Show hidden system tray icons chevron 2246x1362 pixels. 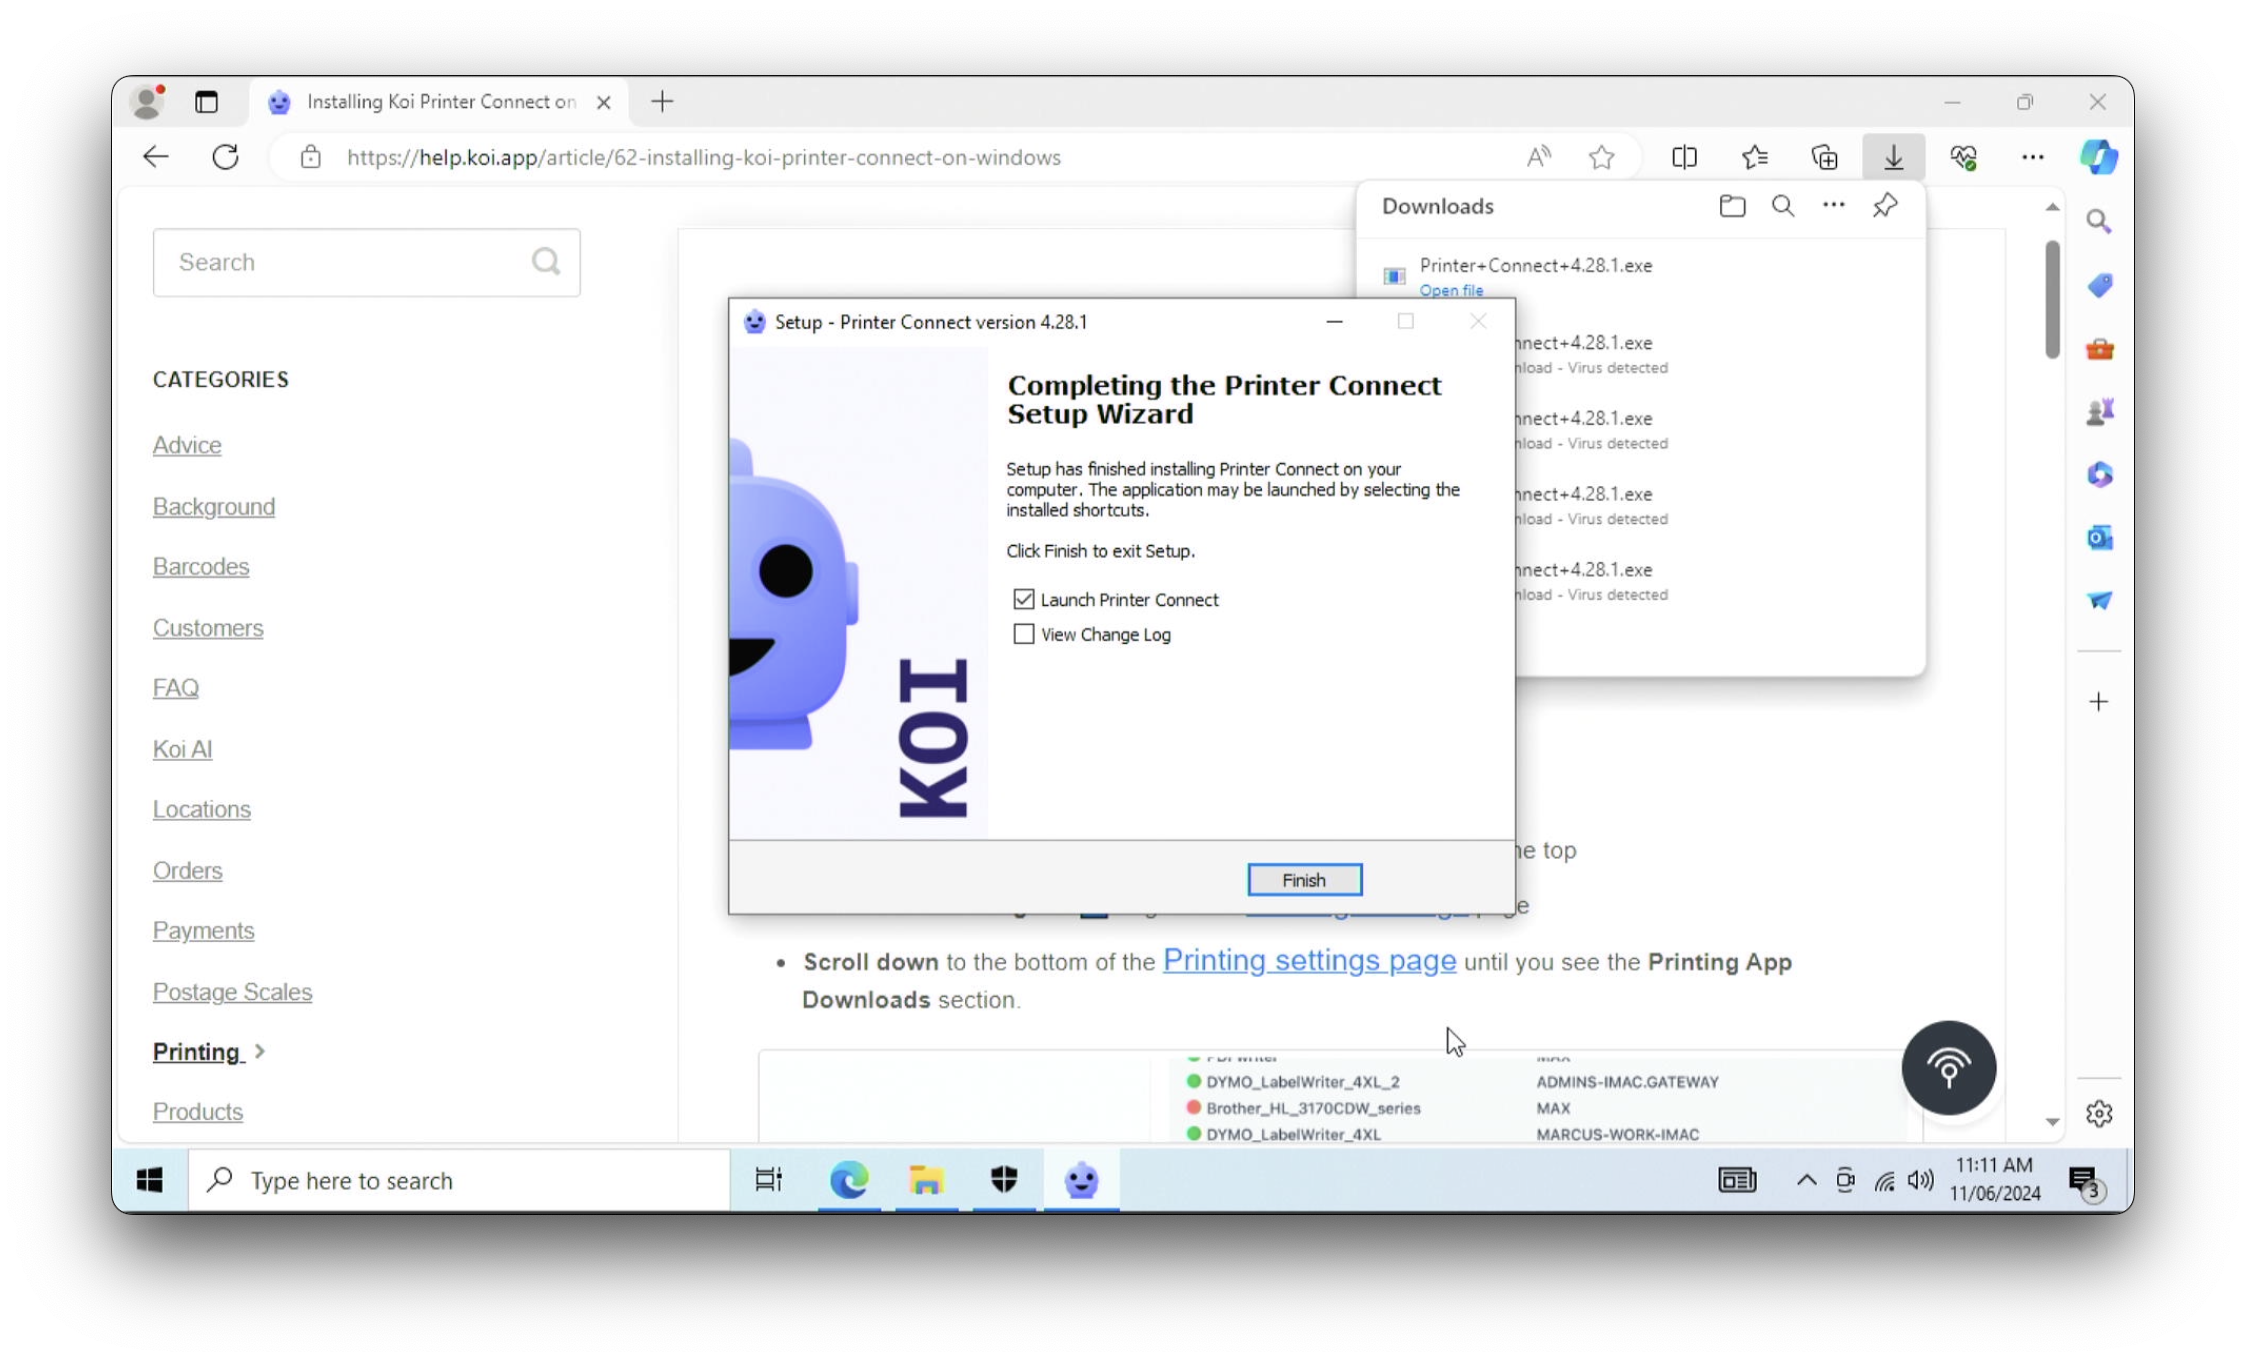point(1806,1180)
